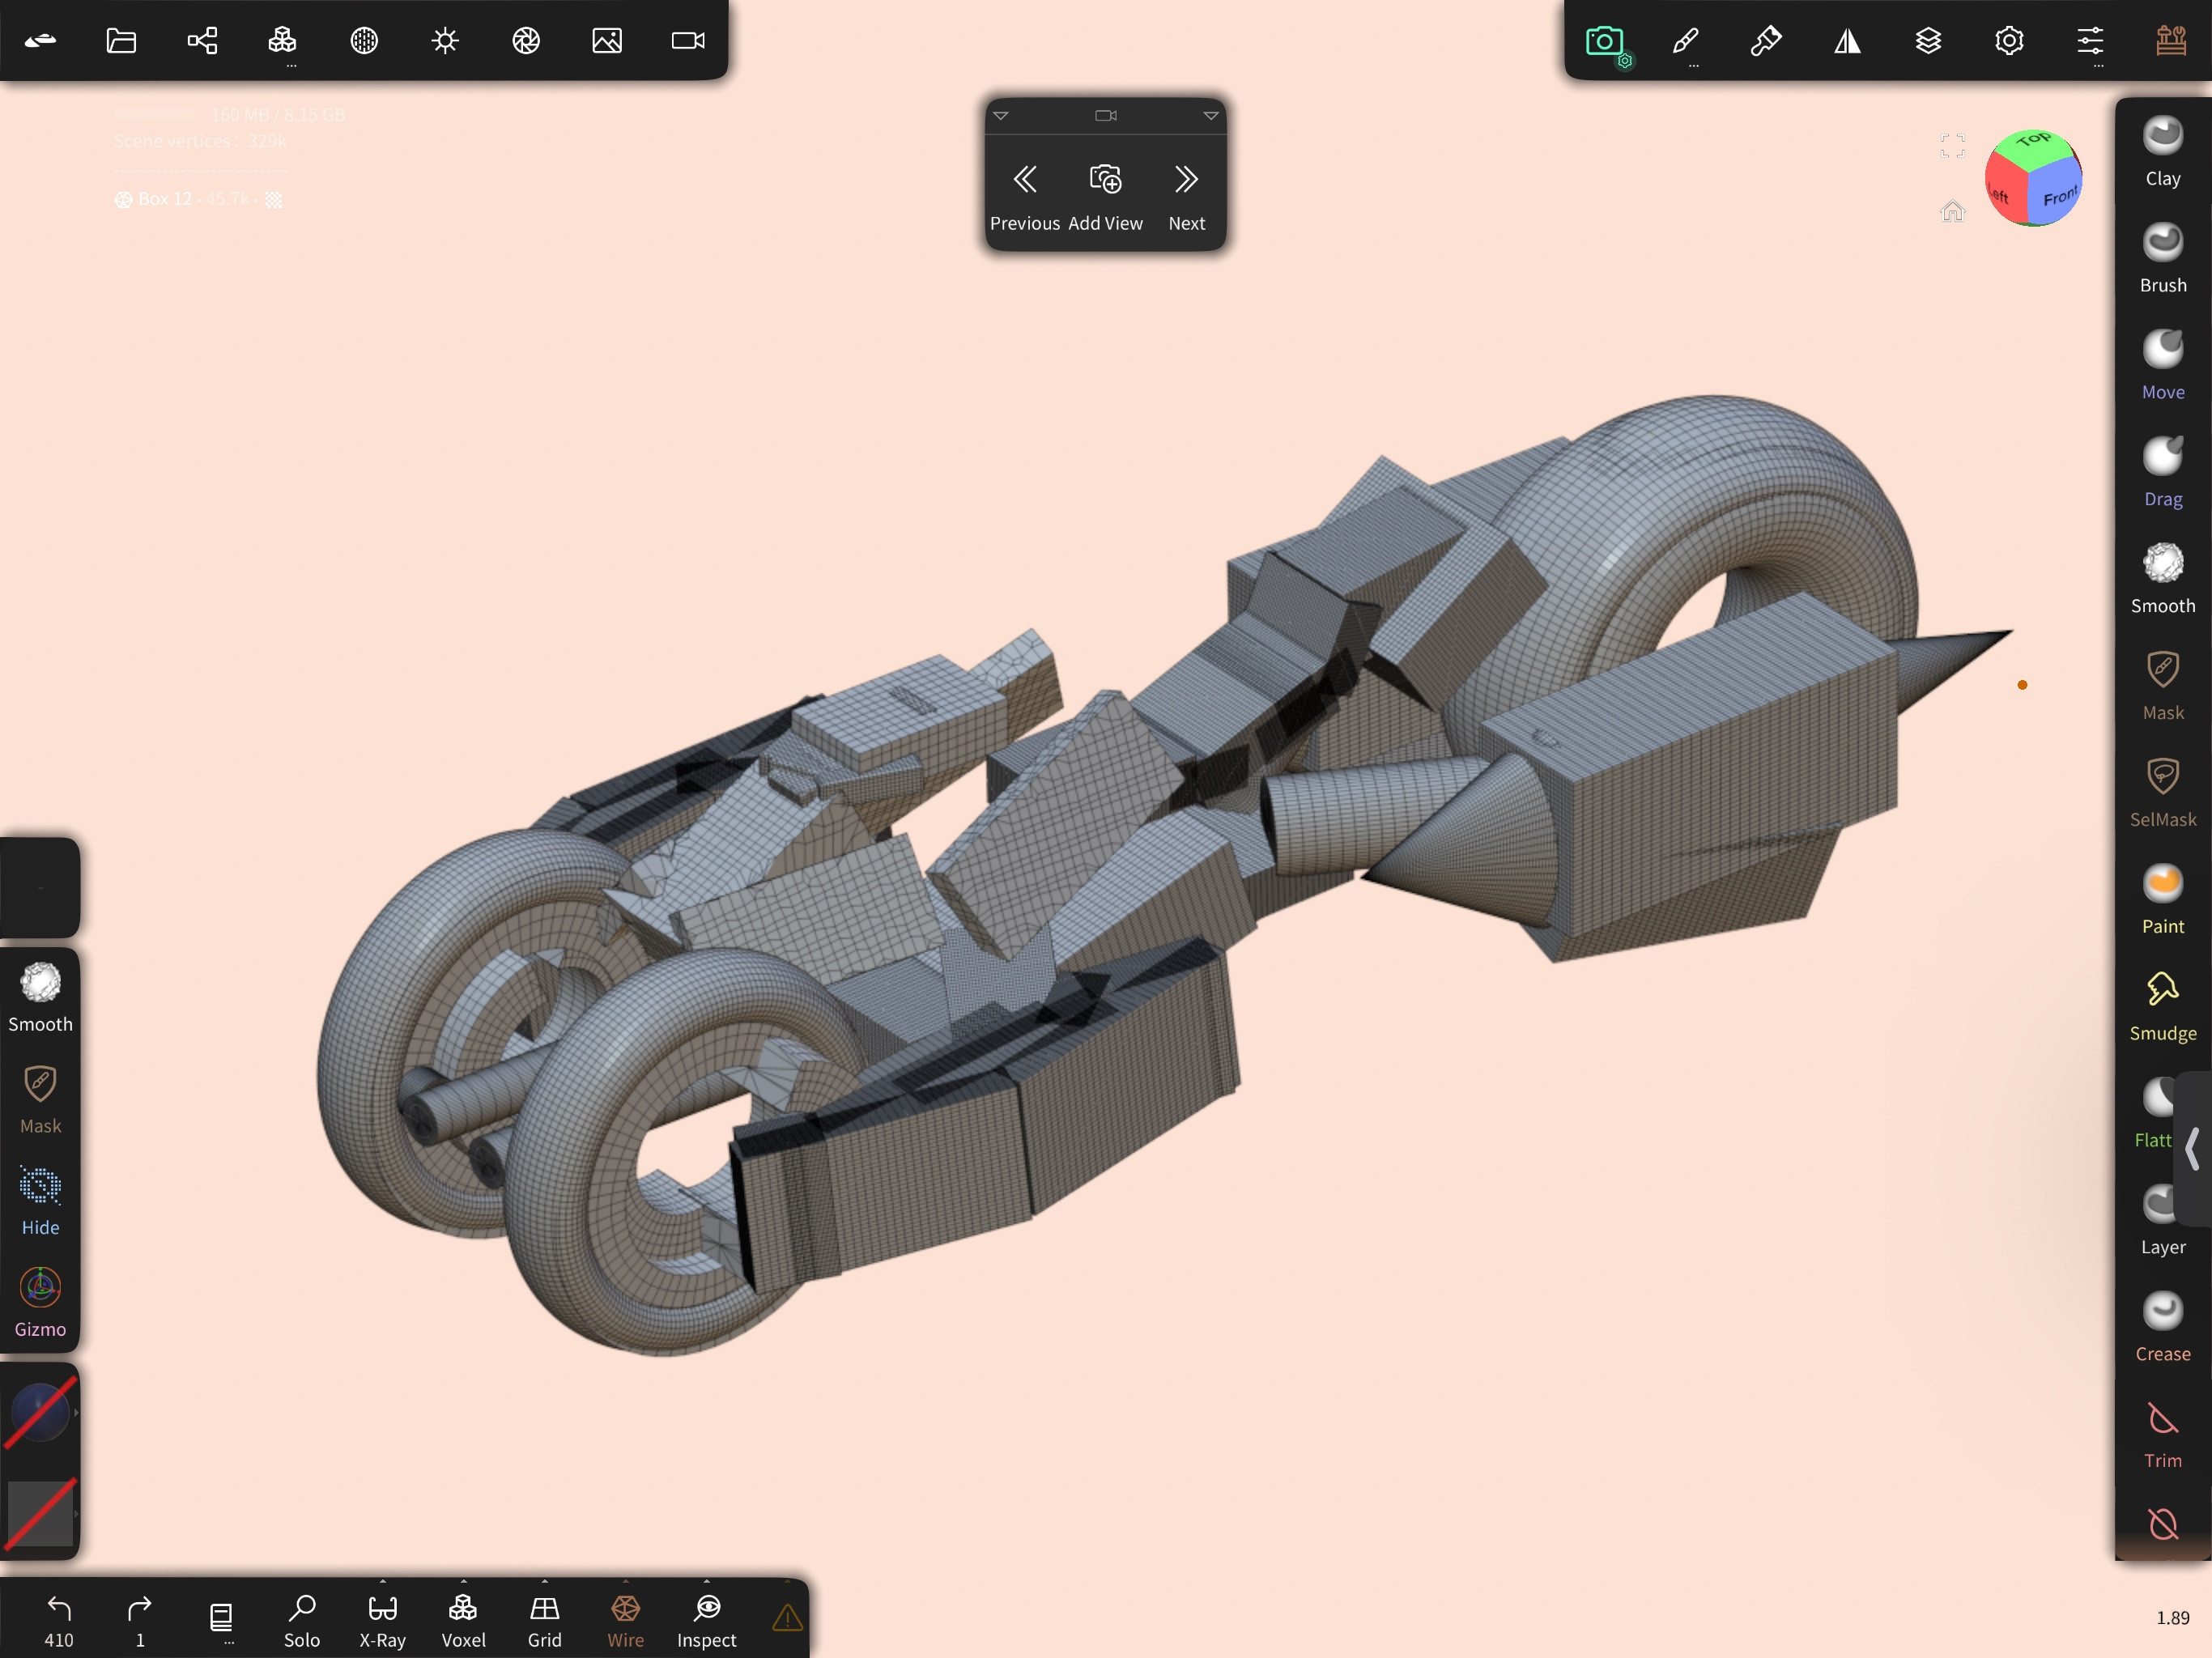Click the Top face of view cube
This screenshot has height=1658, width=2212.
(2034, 146)
